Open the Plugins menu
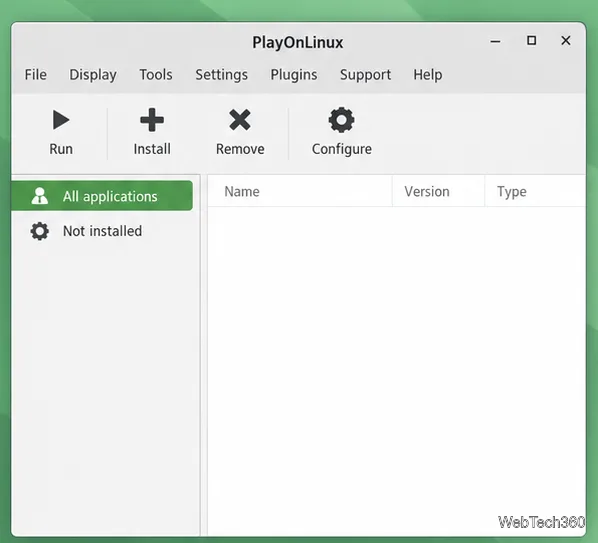Screen dimensions: 598x543 click(x=294, y=74)
